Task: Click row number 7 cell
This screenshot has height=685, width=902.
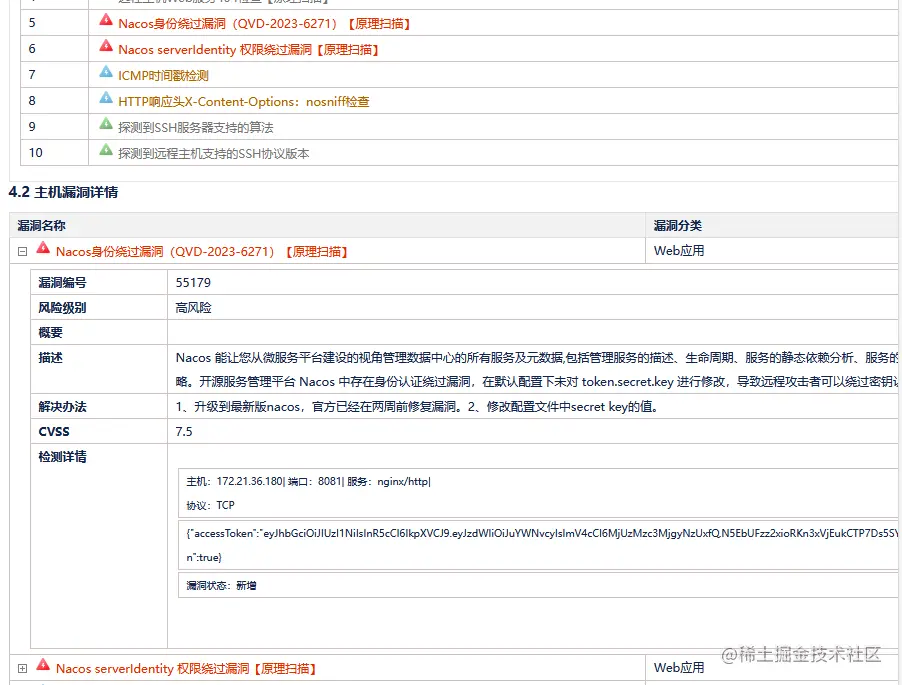Action: pos(54,74)
